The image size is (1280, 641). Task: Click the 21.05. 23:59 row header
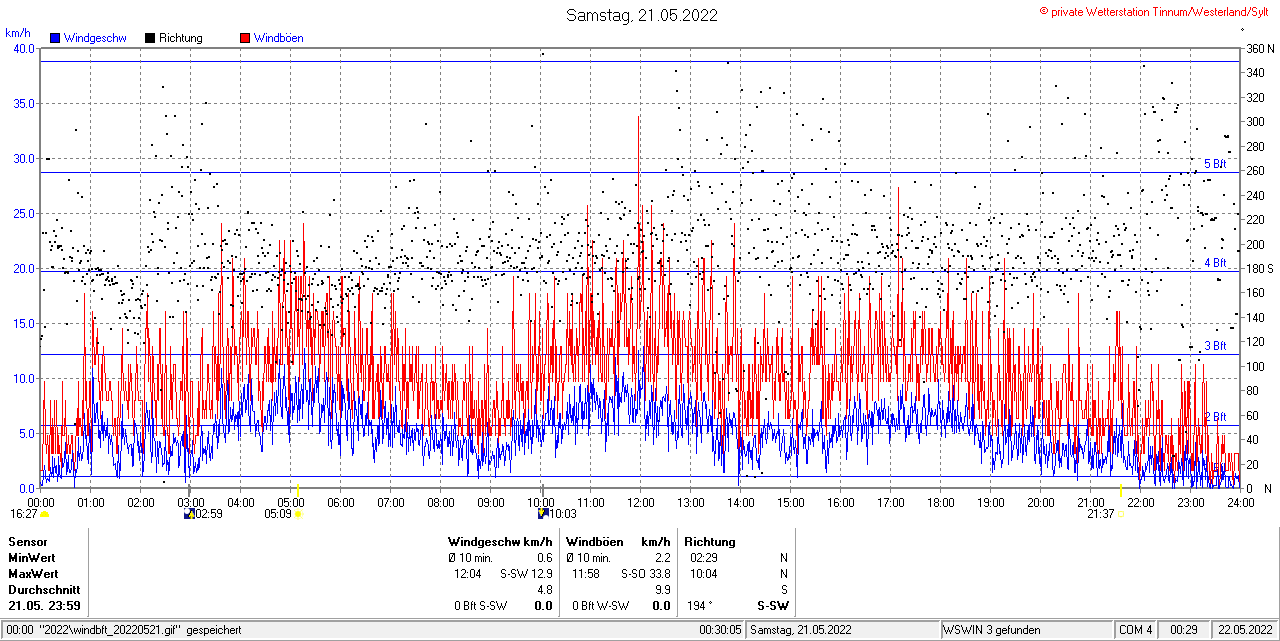43,606
